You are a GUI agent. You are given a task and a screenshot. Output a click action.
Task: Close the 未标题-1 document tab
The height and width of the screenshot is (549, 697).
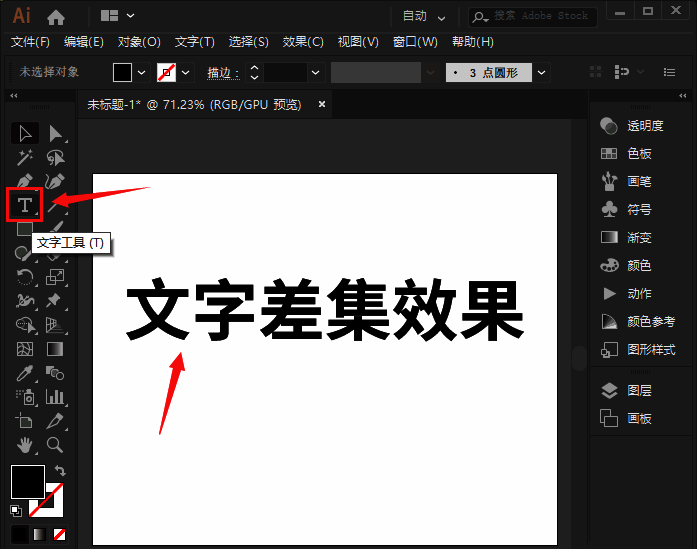(322, 104)
